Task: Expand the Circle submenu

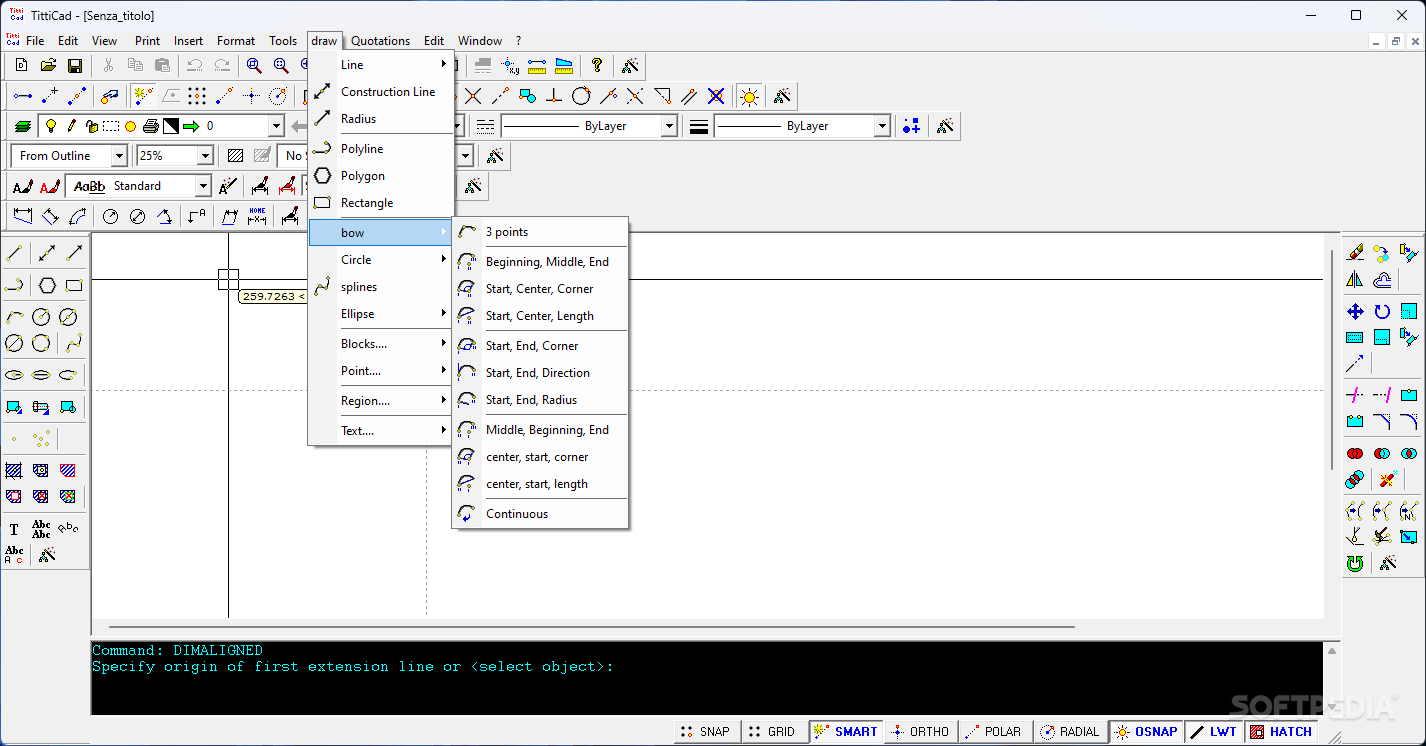Action: coord(381,260)
